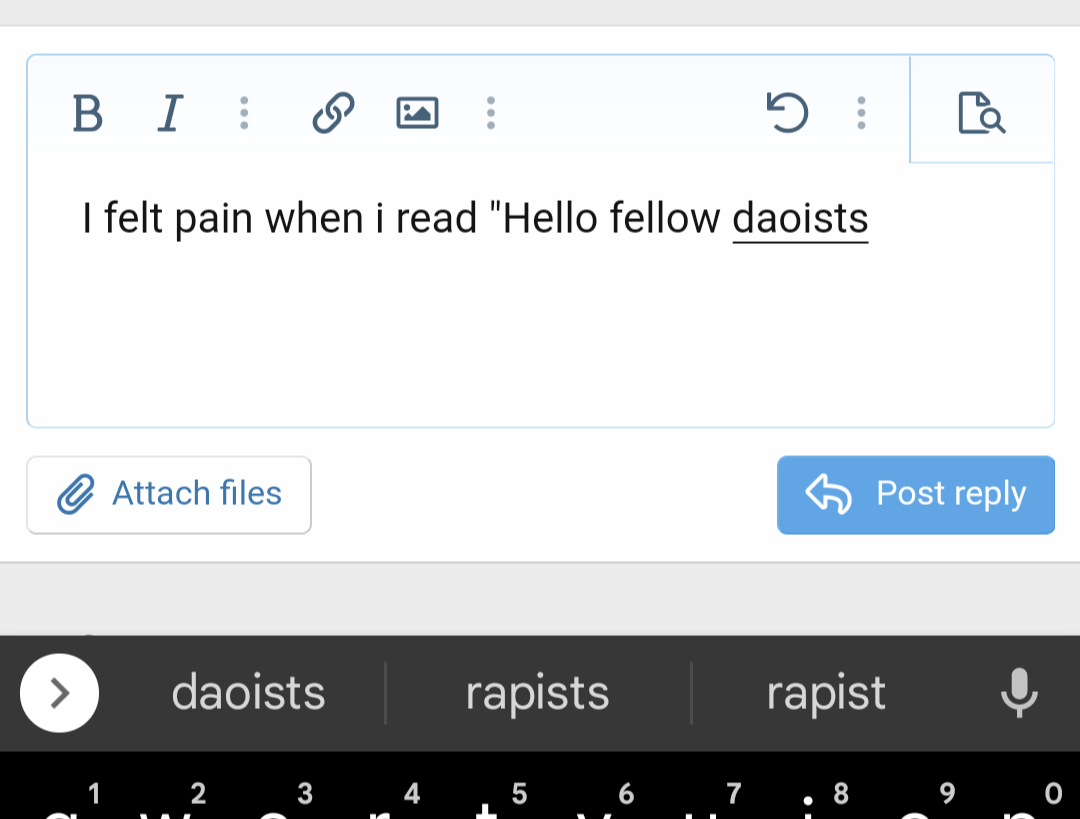Select the 'rapists' keyboard suggestion
The image size is (1080, 819).
point(537,692)
